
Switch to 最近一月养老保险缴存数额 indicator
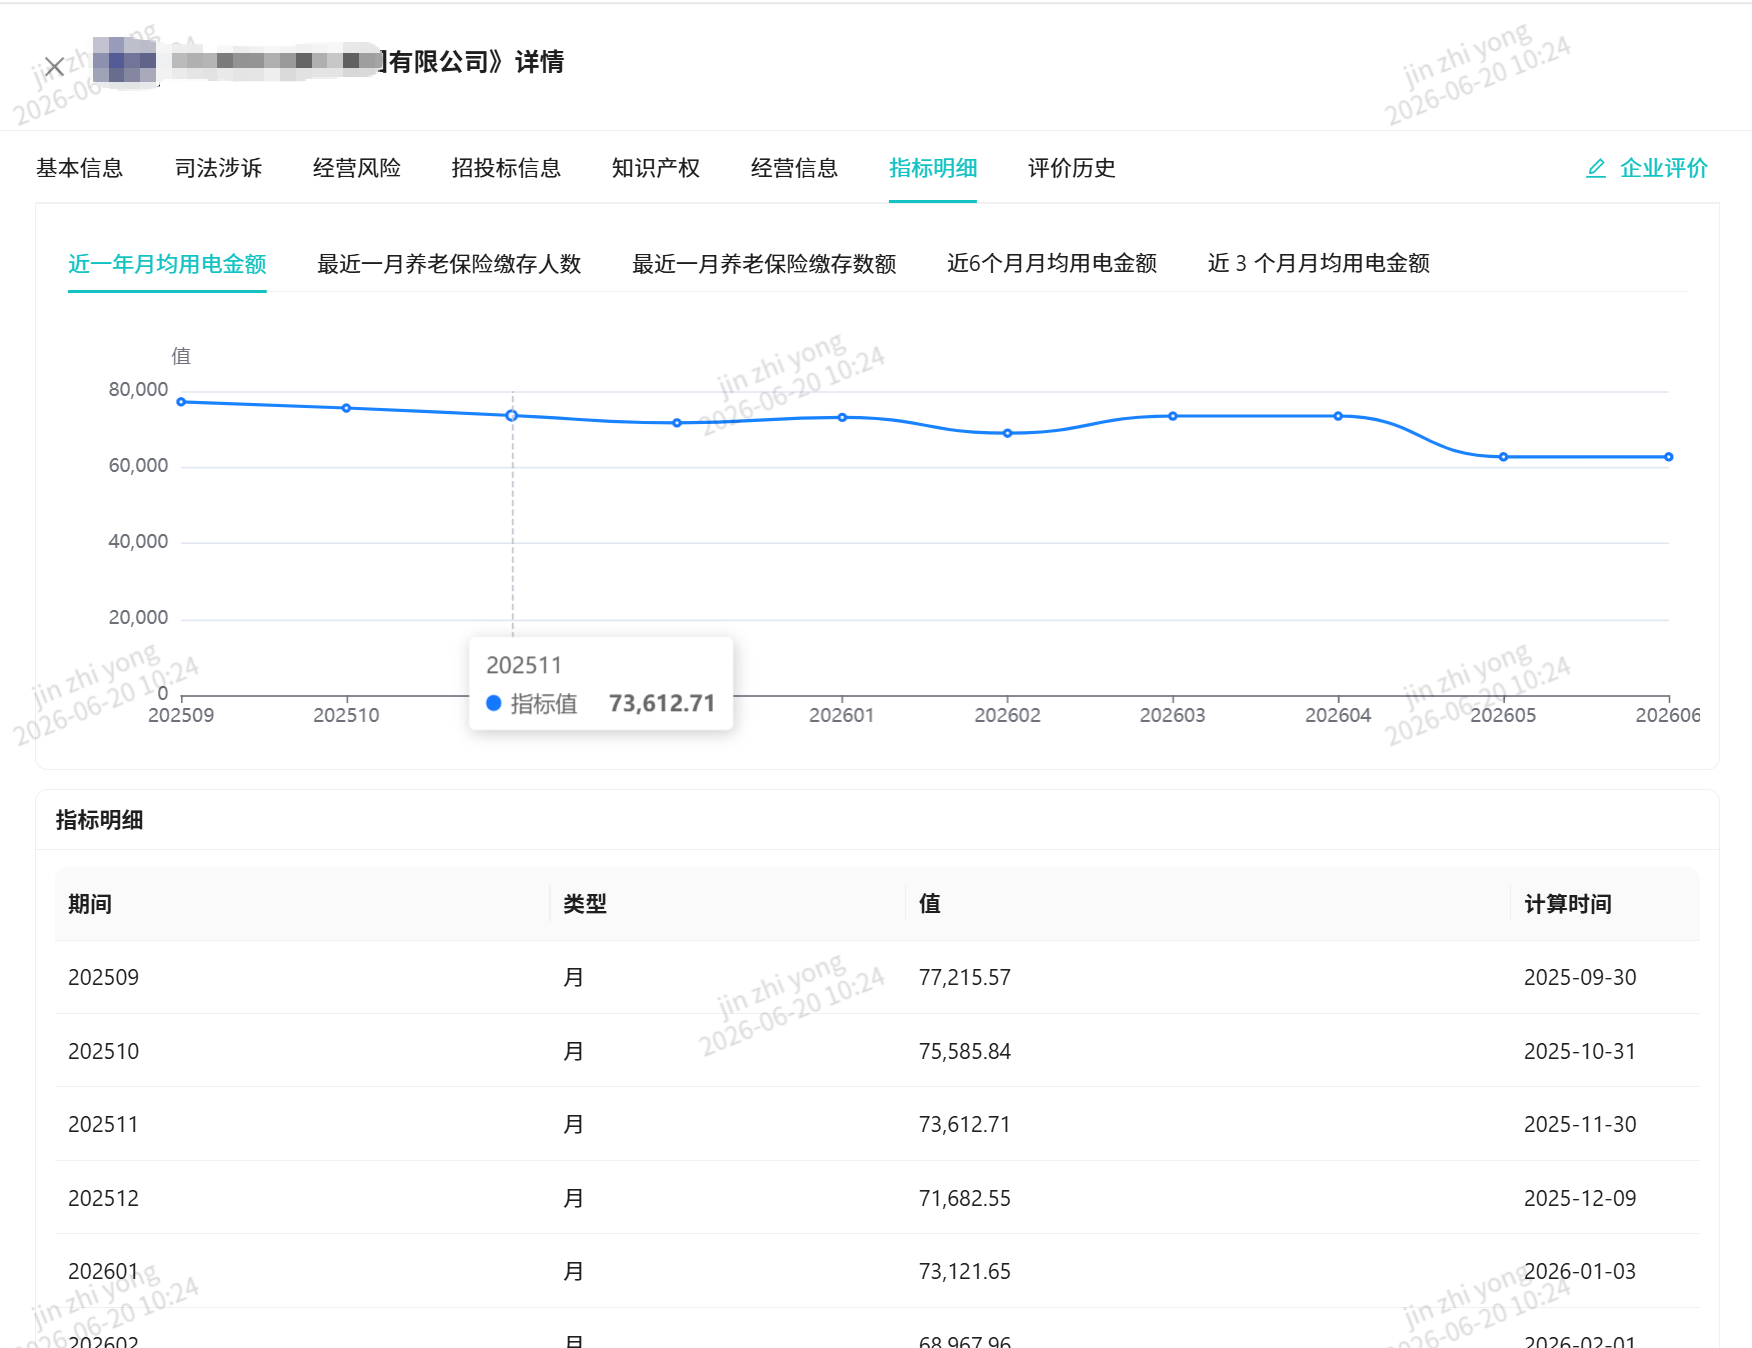click(764, 264)
